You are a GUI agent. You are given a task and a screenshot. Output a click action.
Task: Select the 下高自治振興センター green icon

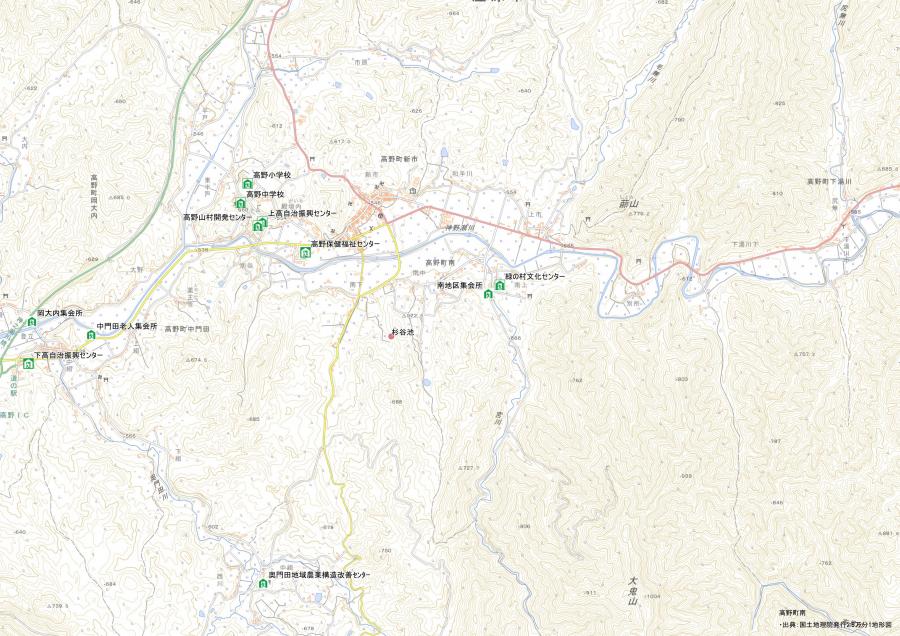[x=28, y=363]
